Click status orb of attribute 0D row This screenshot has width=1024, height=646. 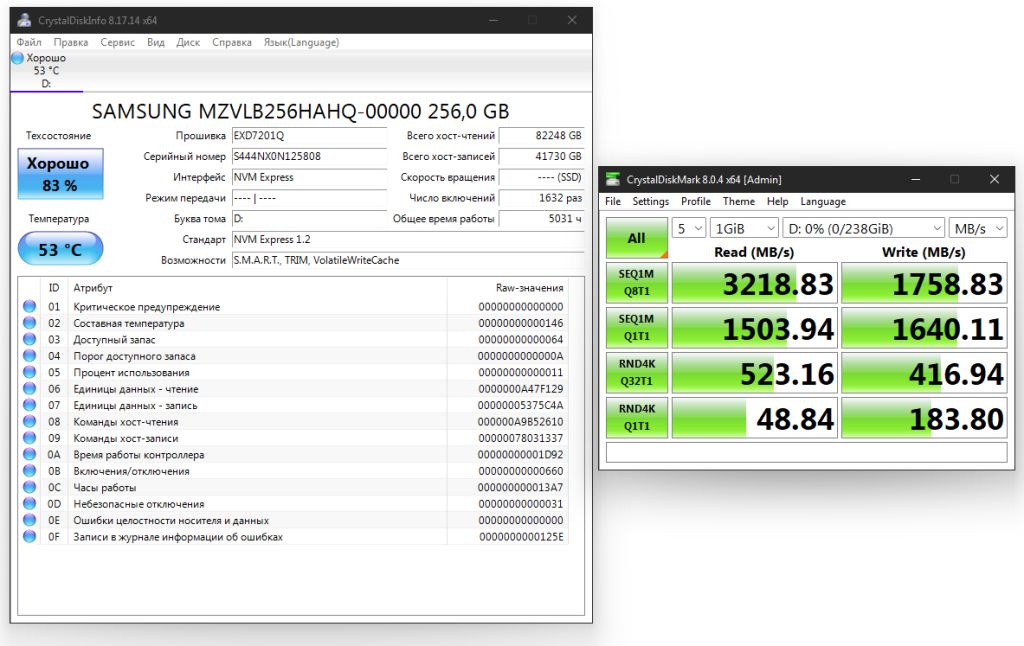click(29, 503)
